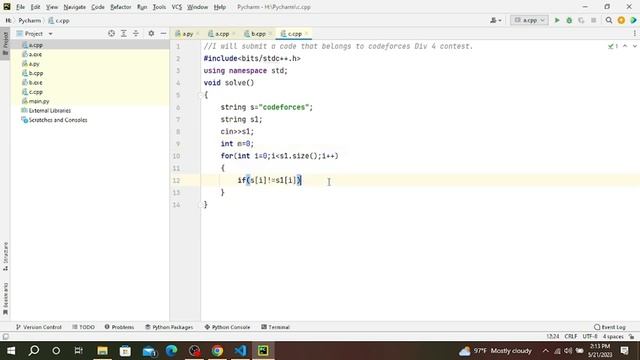The width and height of the screenshot is (640, 360).
Task: Open Project panel gear settings
Action: (151, 33)
